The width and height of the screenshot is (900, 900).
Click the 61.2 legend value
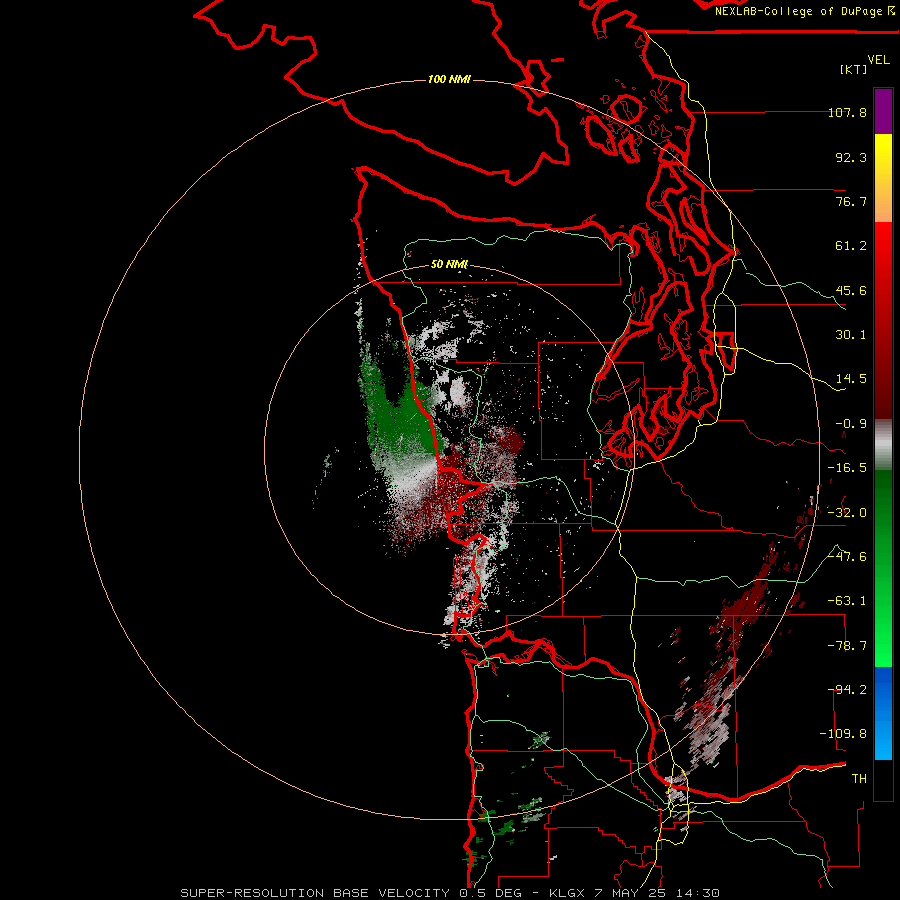(x=851, y=246)
